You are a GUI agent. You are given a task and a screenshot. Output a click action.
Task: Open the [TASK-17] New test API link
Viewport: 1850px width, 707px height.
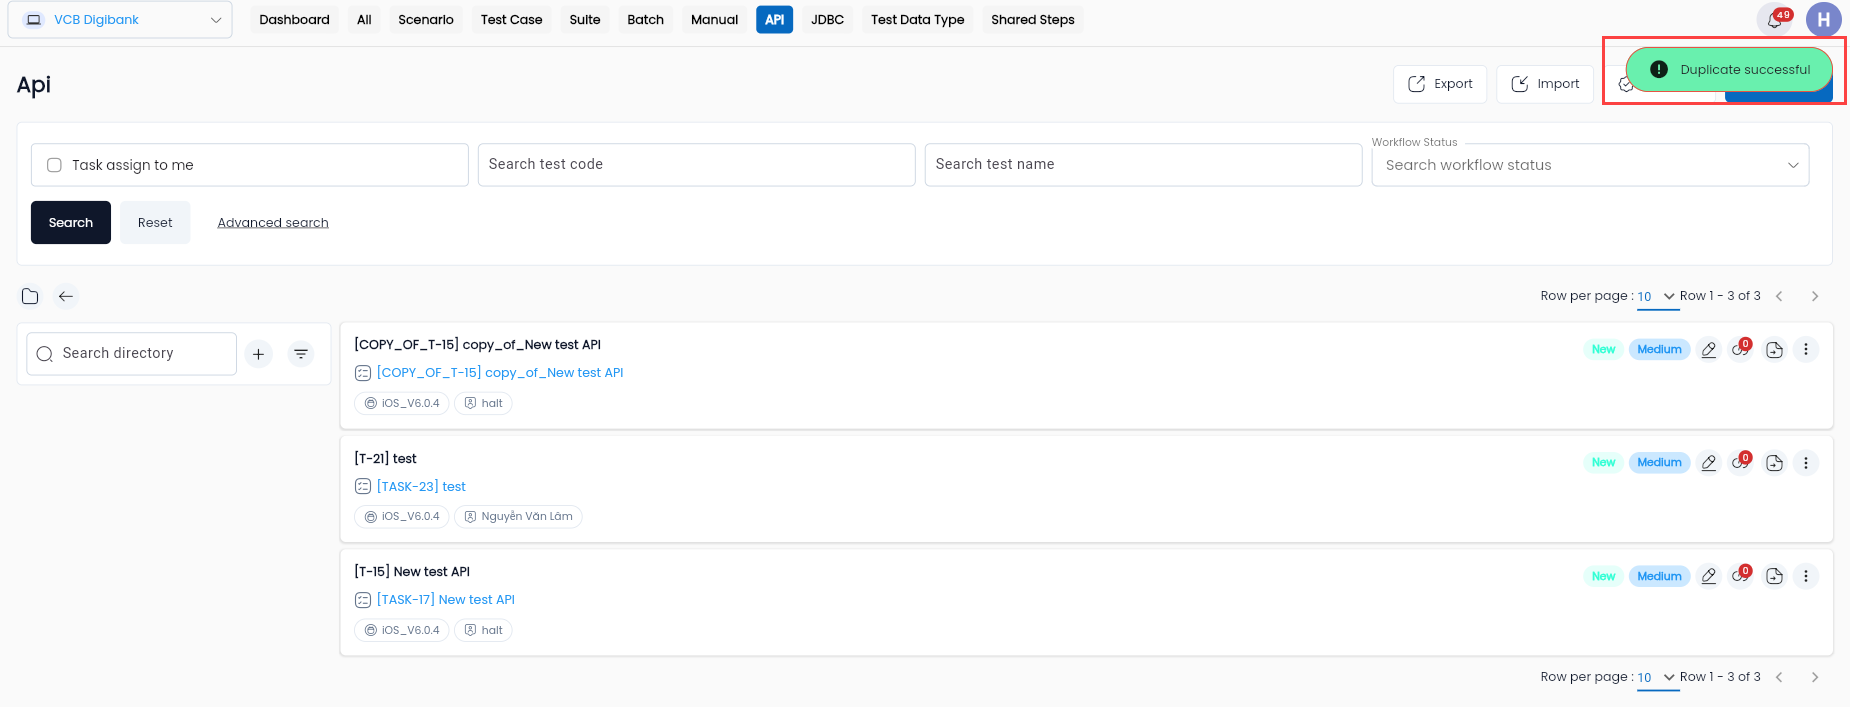click(x=446, y=600)
